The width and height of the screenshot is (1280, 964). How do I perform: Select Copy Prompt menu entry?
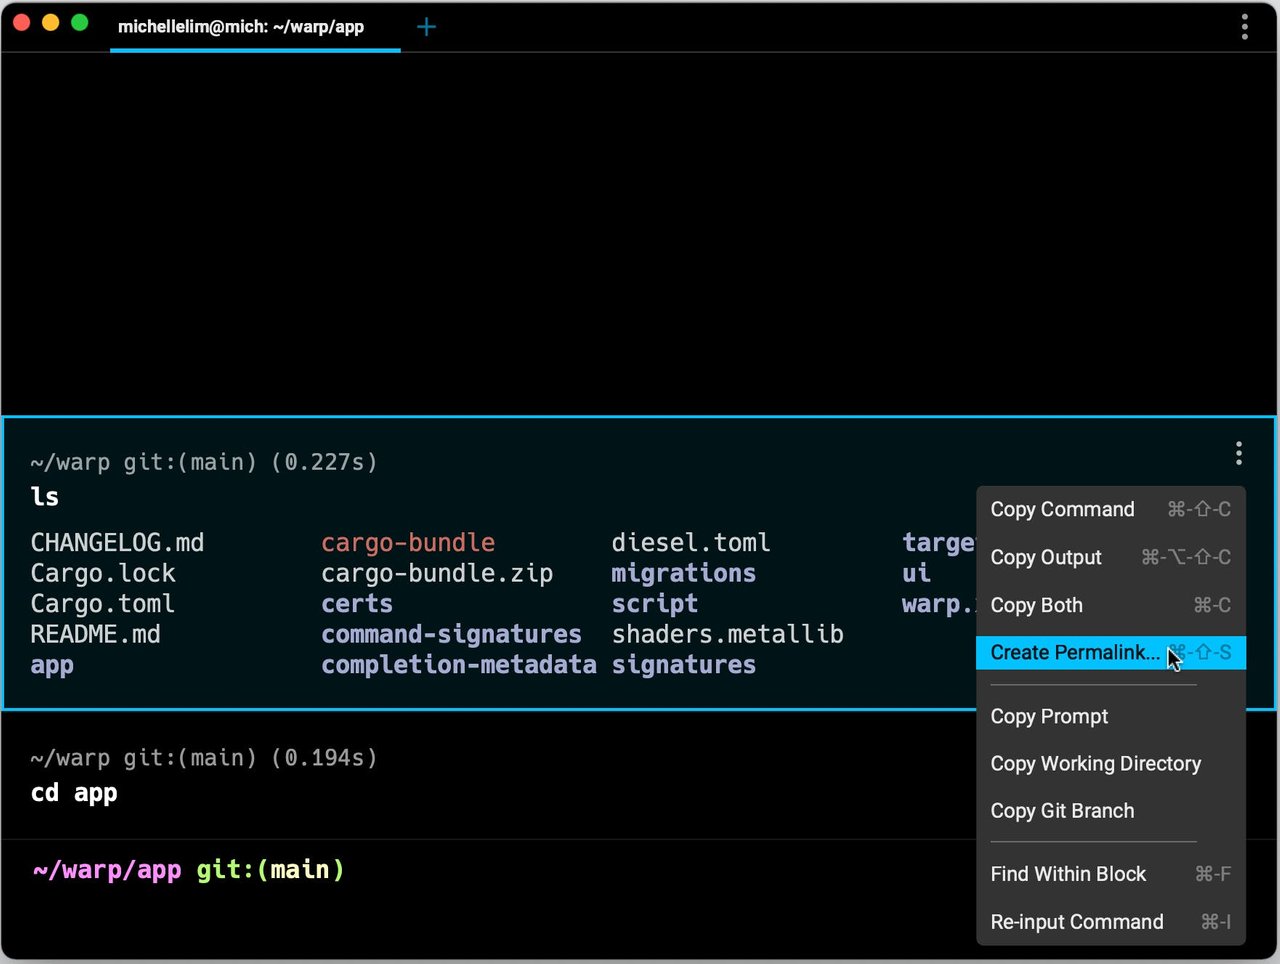pyautogui.click(x=1049, y=716)
